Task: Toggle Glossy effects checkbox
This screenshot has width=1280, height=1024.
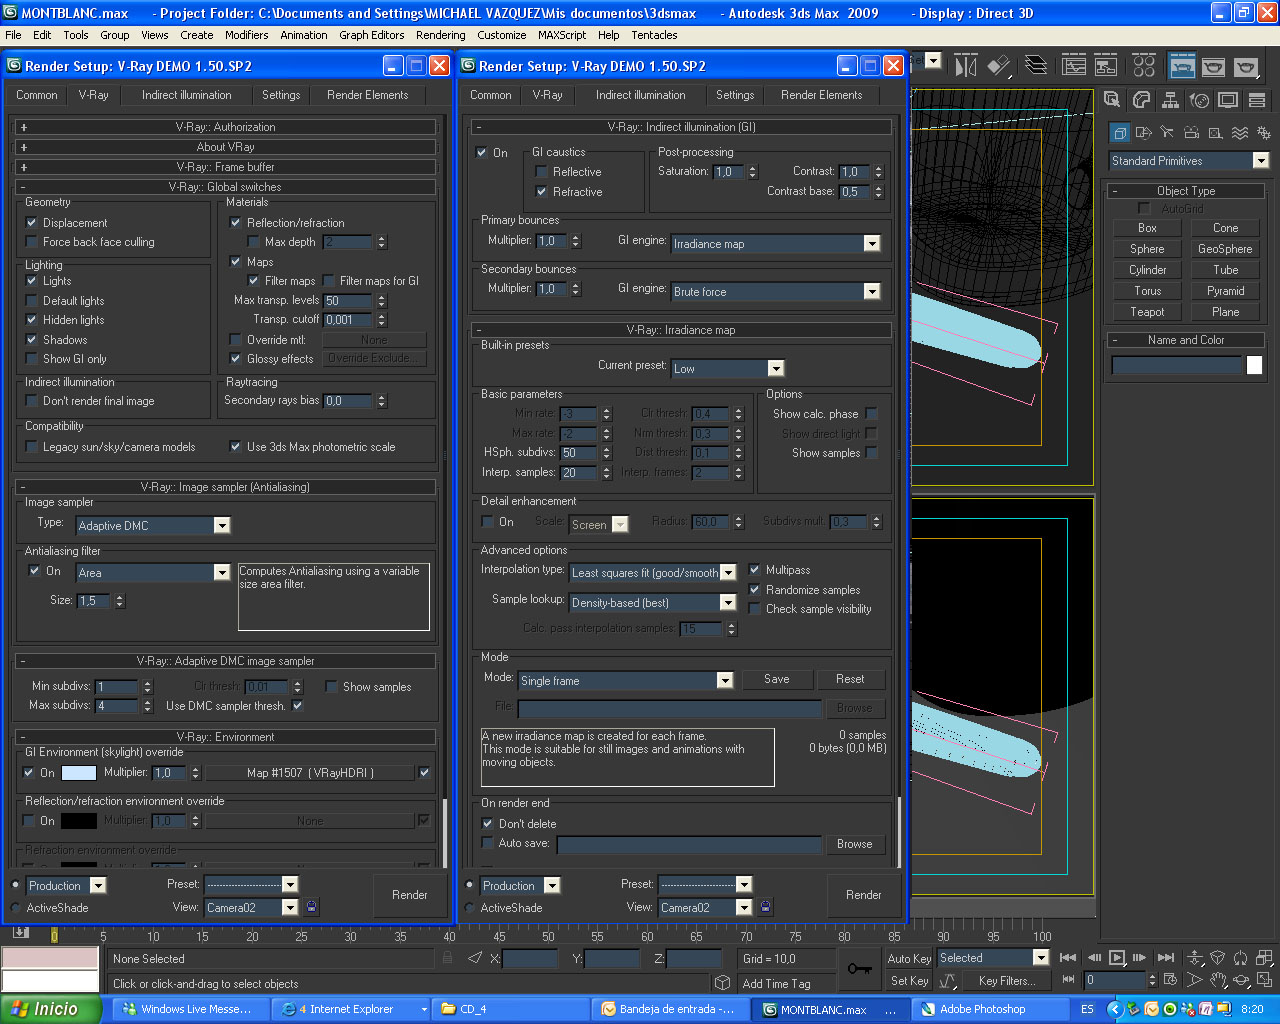Action: point(236,359)
